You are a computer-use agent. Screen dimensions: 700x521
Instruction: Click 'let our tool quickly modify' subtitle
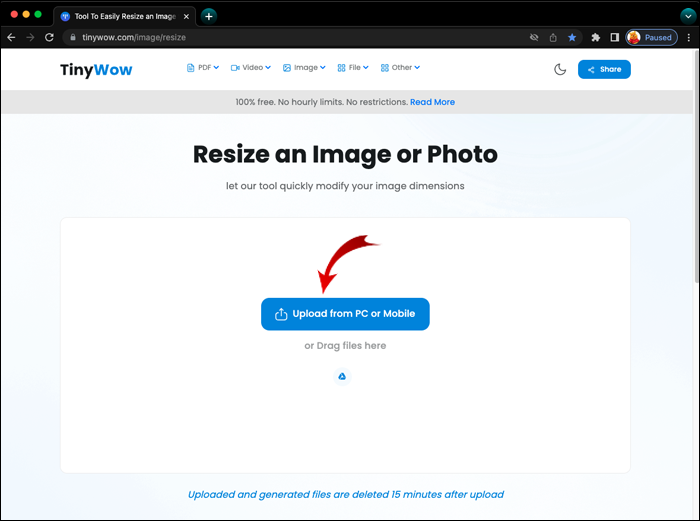(345, 186)
